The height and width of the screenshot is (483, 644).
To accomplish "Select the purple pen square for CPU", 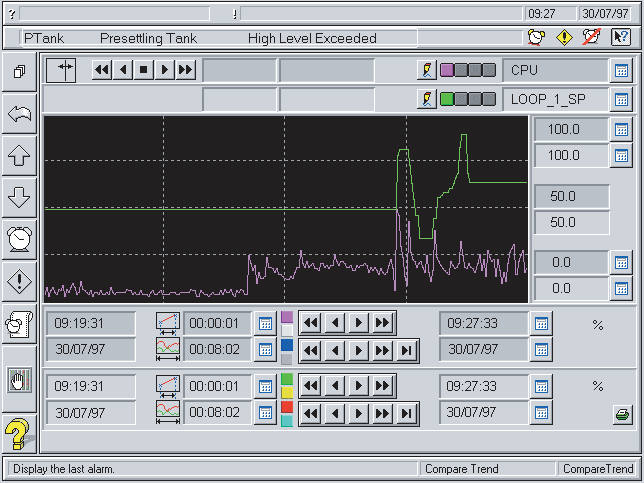I will pyautogui.click(x=447, y=70).
